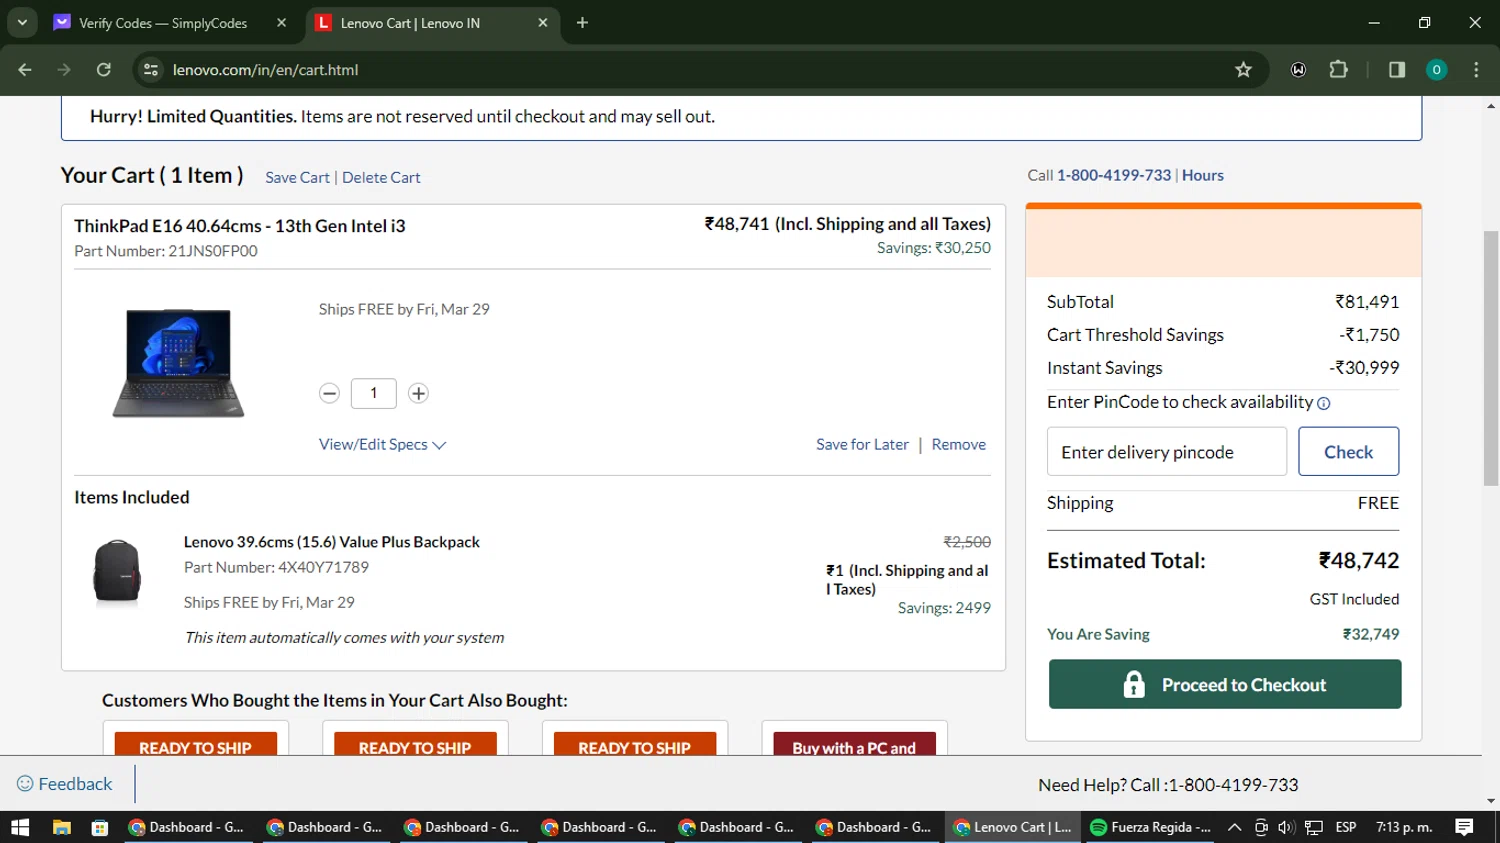This screenshot has width=1500, height=843.
Task: Open the tab search dropdown arrow
Action: point(22,22)
